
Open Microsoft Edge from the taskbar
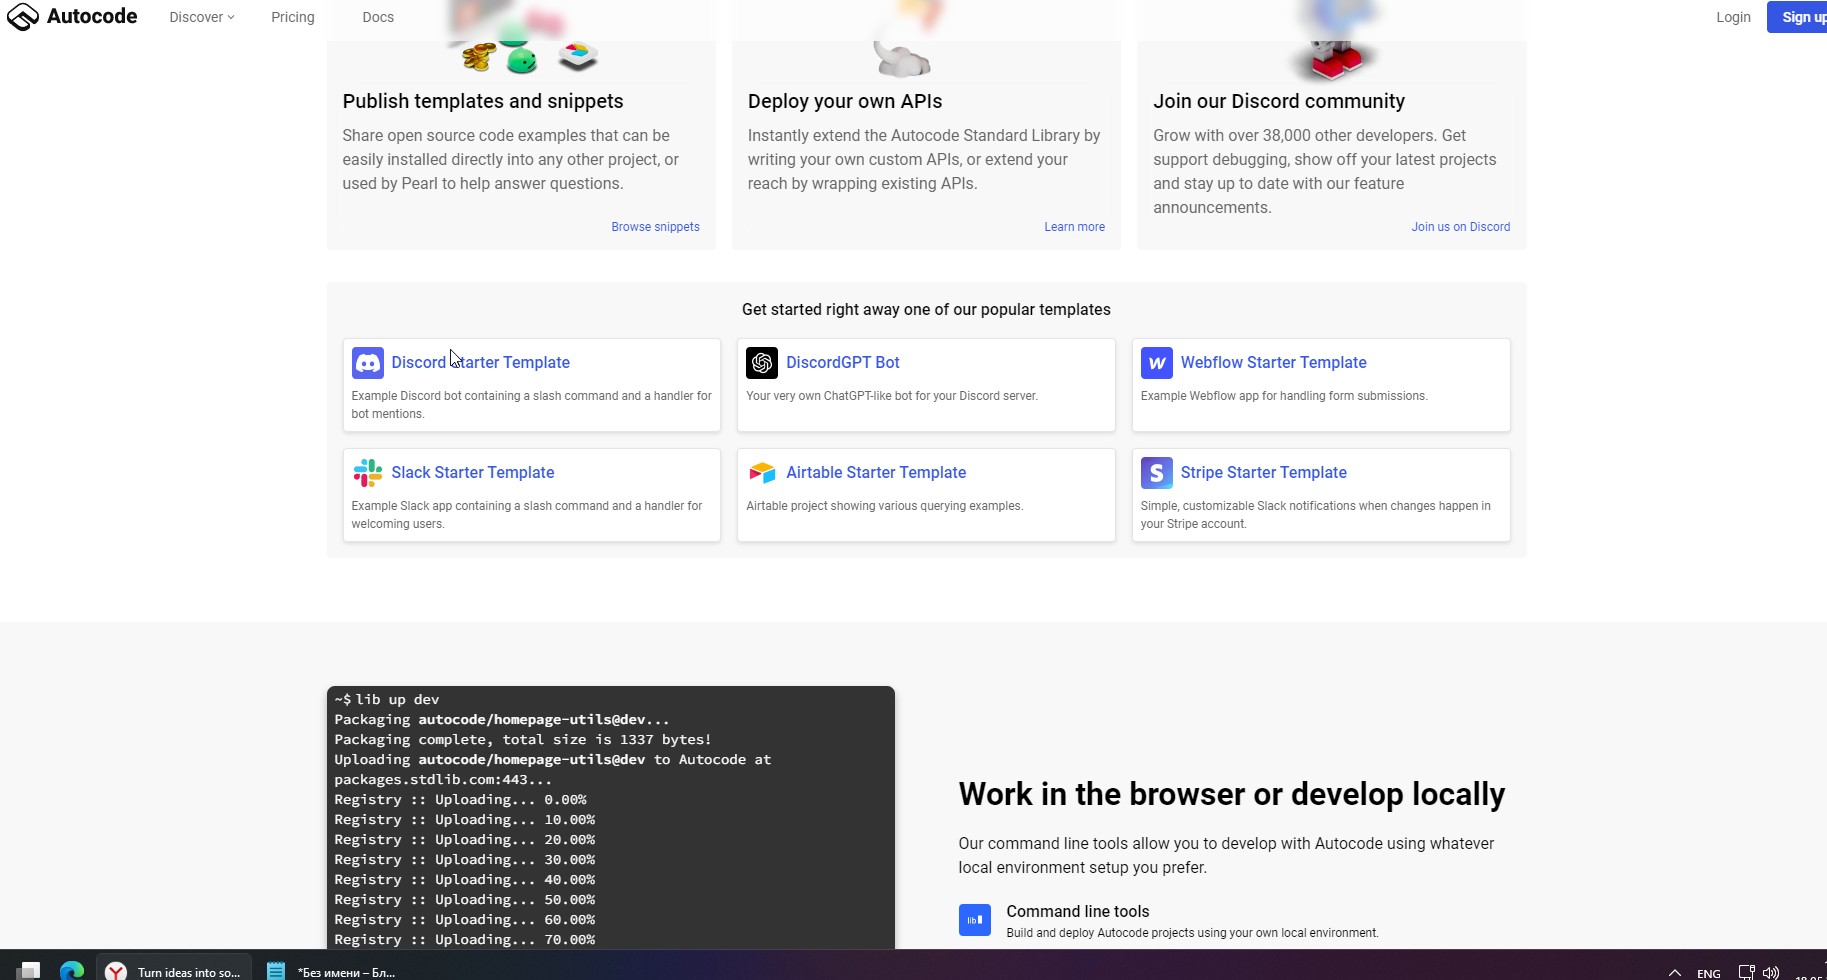coord(72,971)
